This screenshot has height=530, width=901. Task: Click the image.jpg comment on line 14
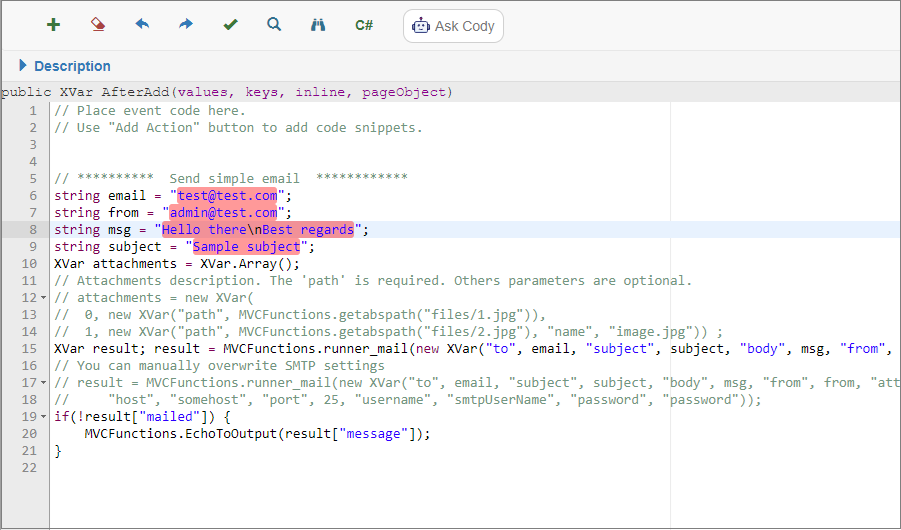tap(388, 332)
